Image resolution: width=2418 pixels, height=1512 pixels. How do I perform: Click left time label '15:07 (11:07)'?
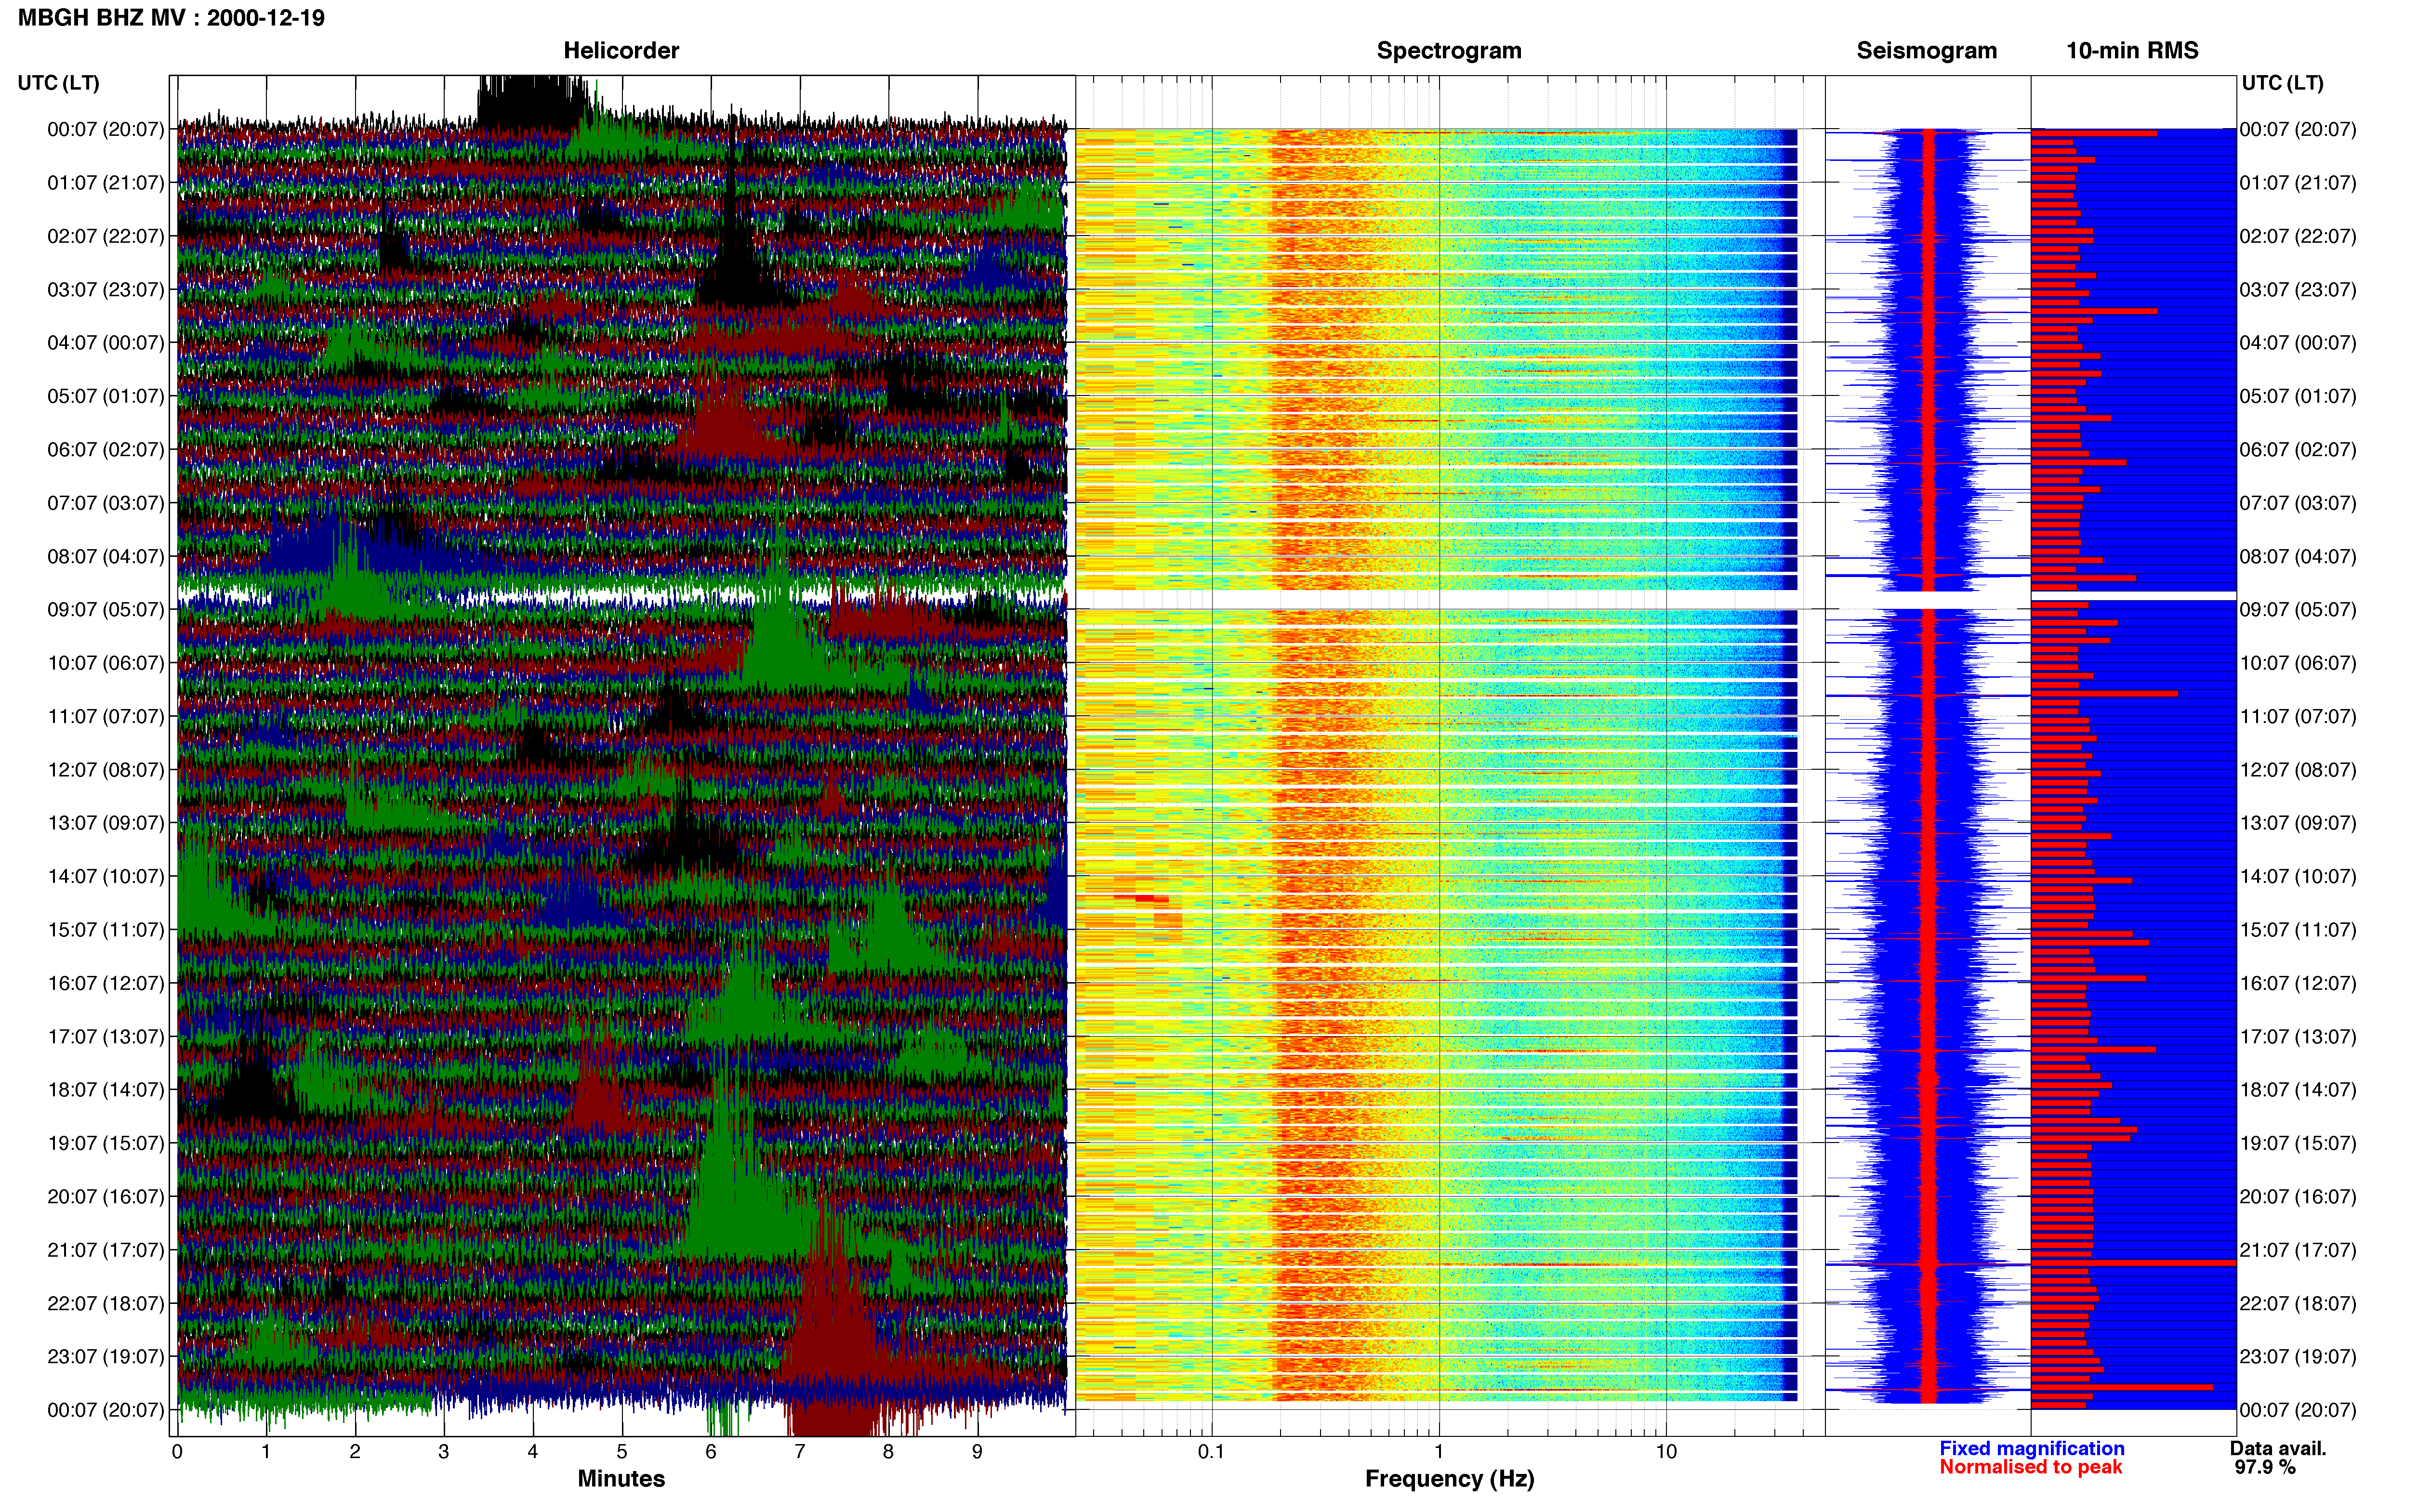tap(105, 930)
